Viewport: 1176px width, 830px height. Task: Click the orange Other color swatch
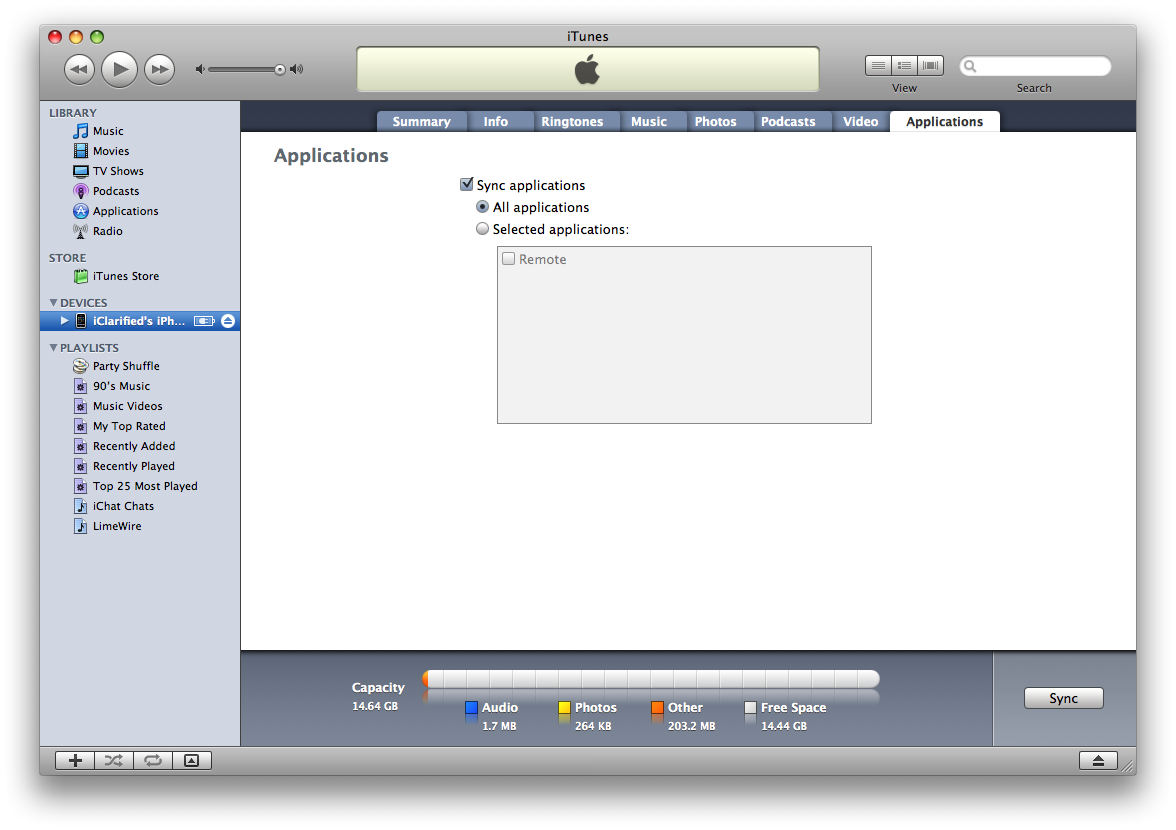point(657,708)
